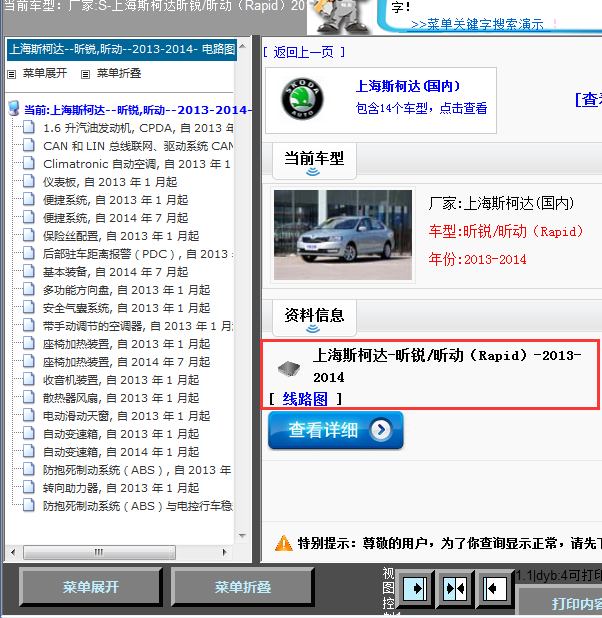Click horizontal scrollbar right arrow

[224, 552]
